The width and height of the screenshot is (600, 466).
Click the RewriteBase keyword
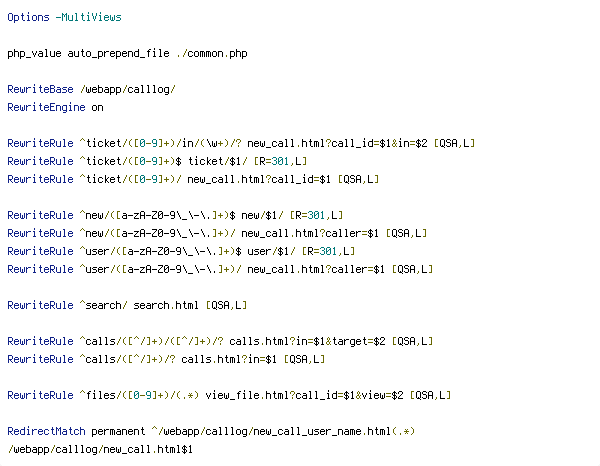(40, 89)
